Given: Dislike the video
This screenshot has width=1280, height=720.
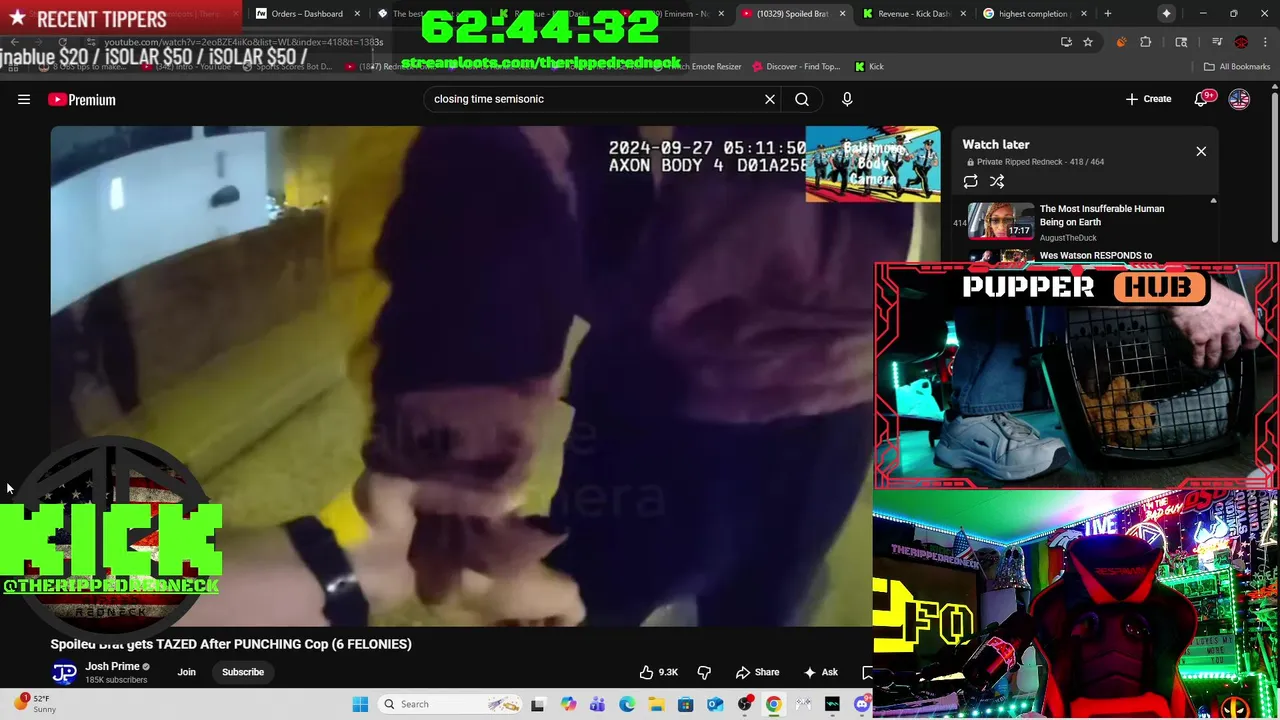Looking at the screenshot, I should click(704, 672).
